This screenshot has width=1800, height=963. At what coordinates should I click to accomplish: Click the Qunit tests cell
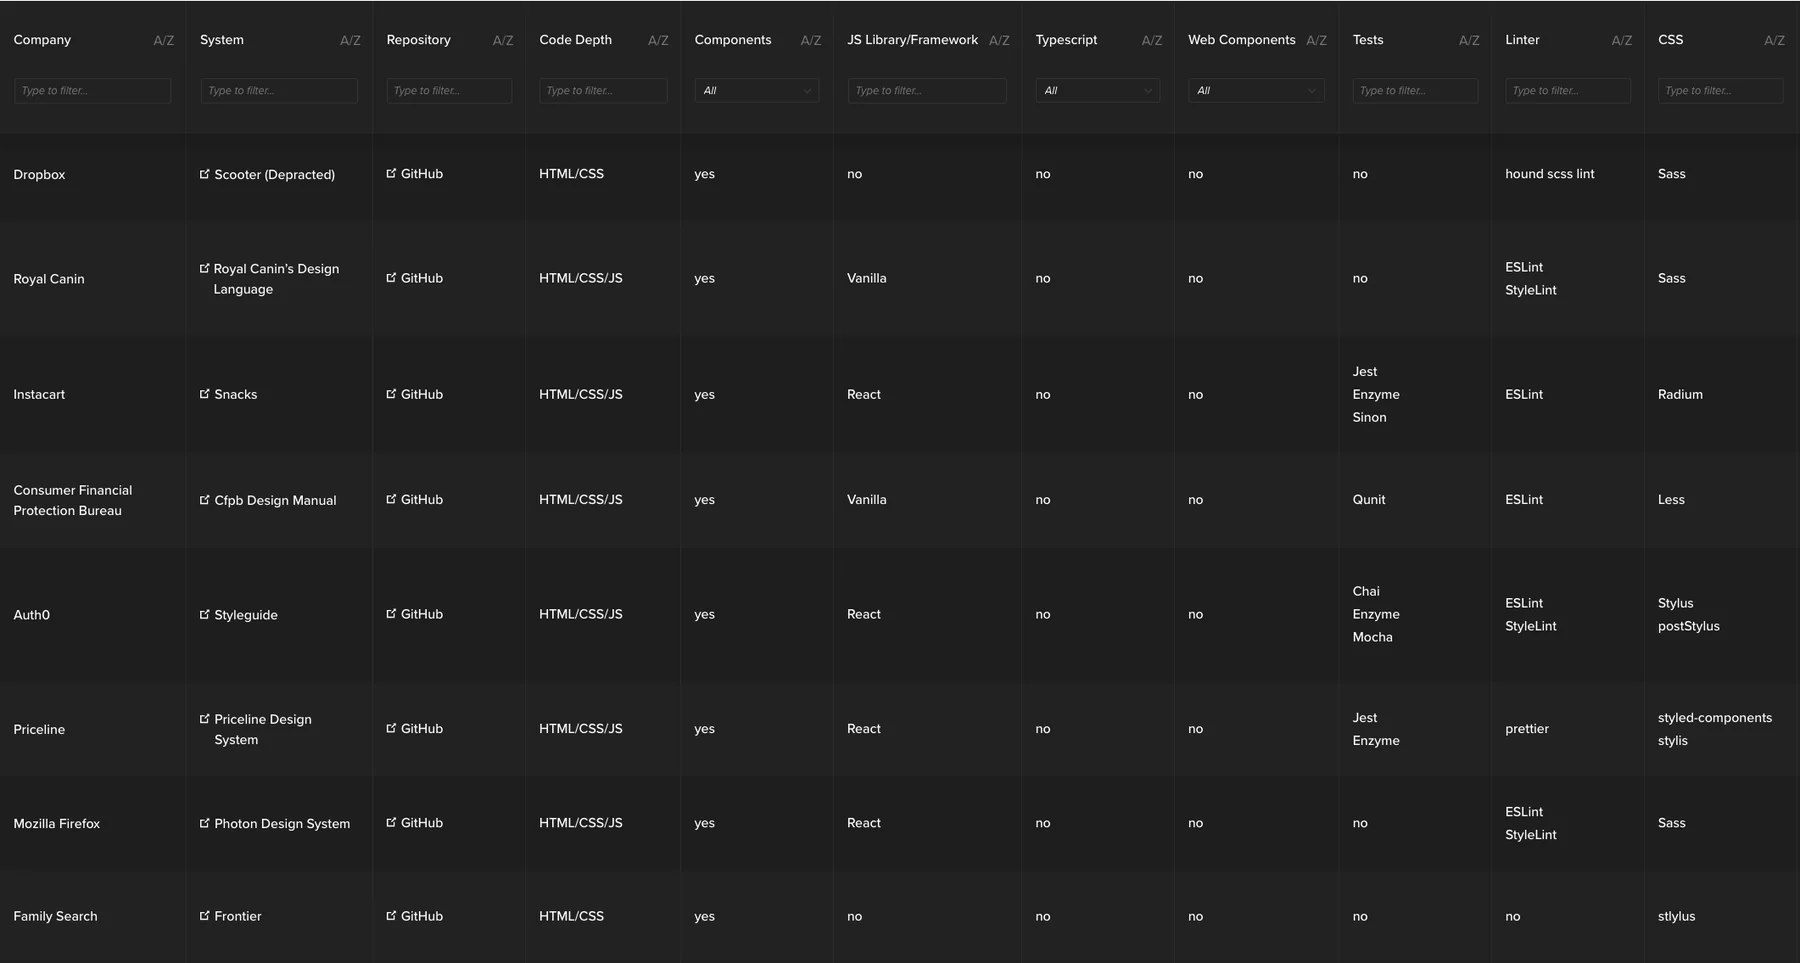click(x=1369, y=499)
